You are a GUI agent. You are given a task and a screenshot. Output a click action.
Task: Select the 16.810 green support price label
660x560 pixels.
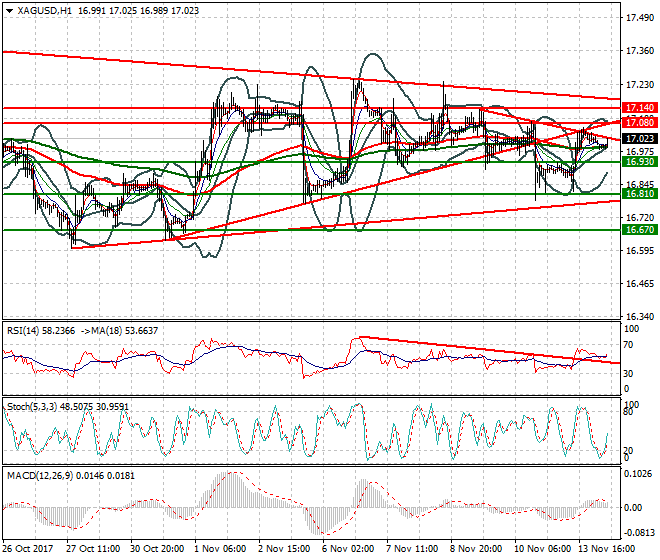tap(640, 194)
